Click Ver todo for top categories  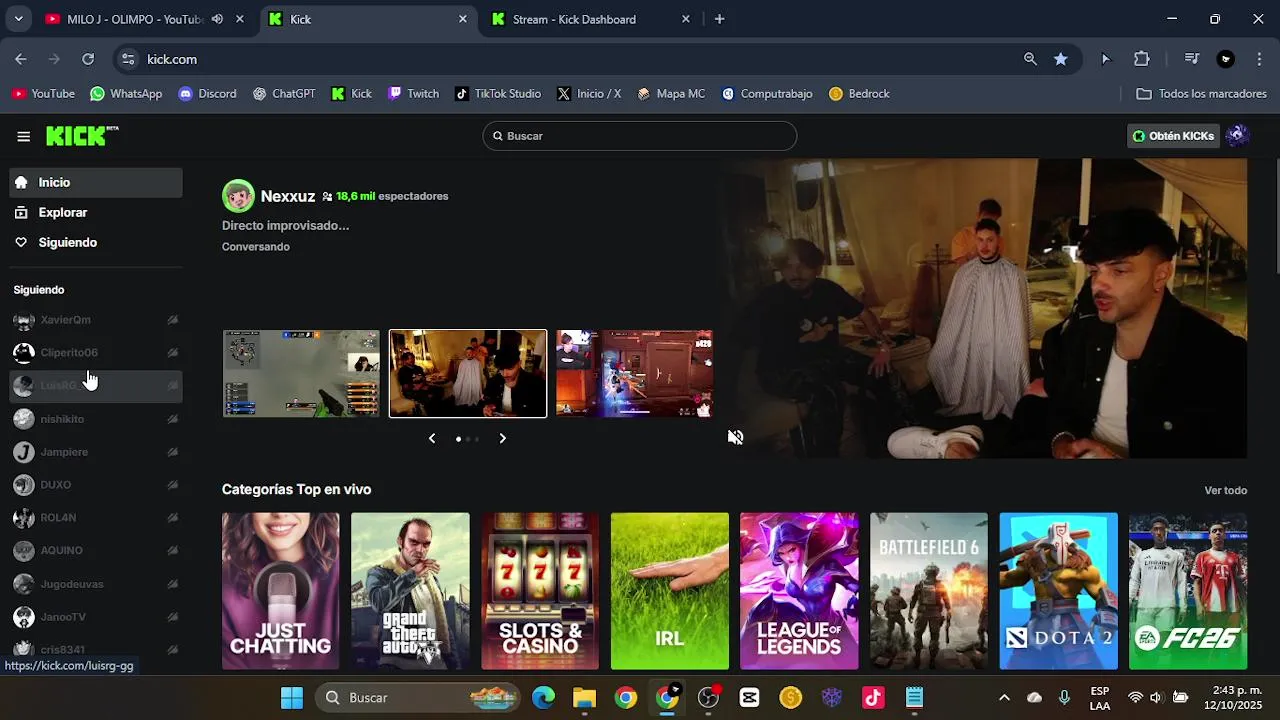coord(1225,490)
